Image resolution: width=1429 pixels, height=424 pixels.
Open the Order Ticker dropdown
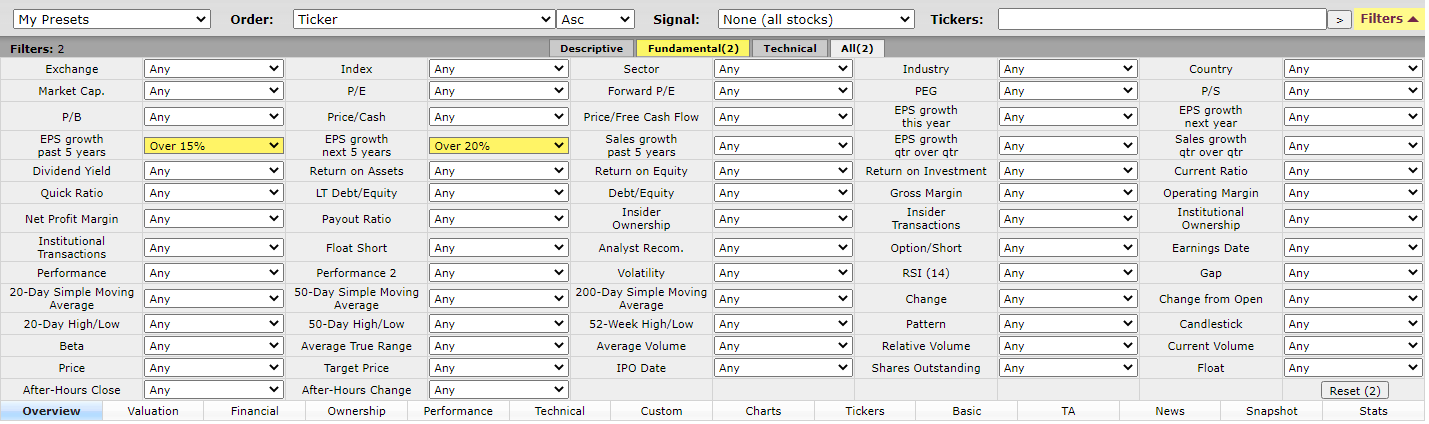[x=424, y=20]
